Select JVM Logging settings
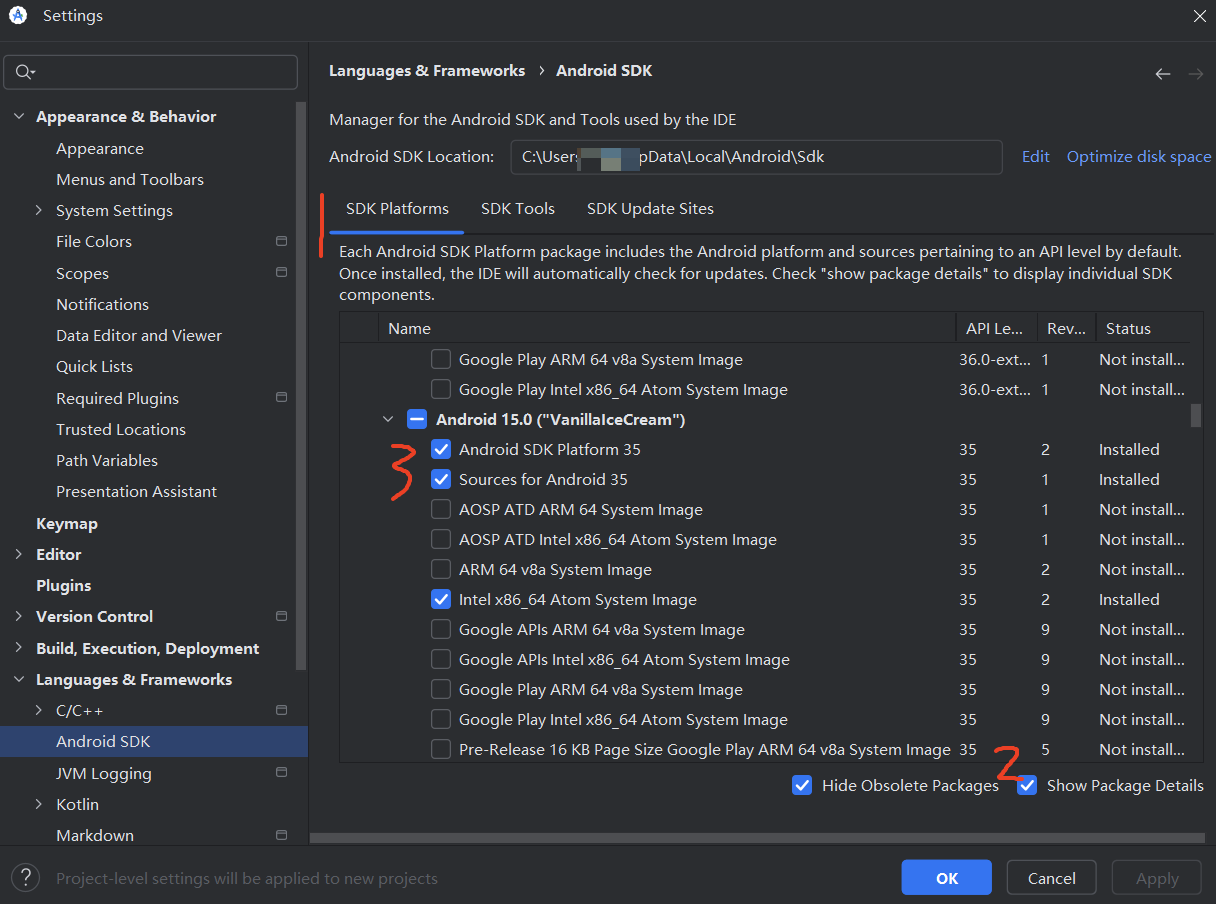Viewport: 1216px width, 904px height. pos(104,773)
